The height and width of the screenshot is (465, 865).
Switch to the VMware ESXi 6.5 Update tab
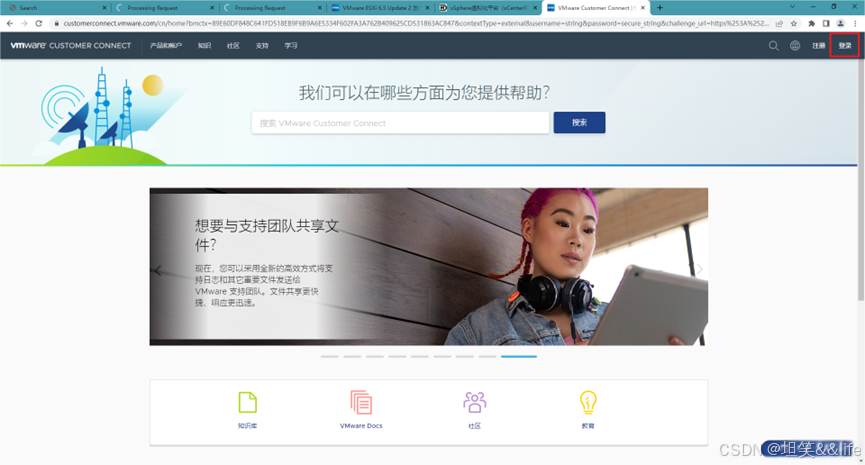coord(380,8)
